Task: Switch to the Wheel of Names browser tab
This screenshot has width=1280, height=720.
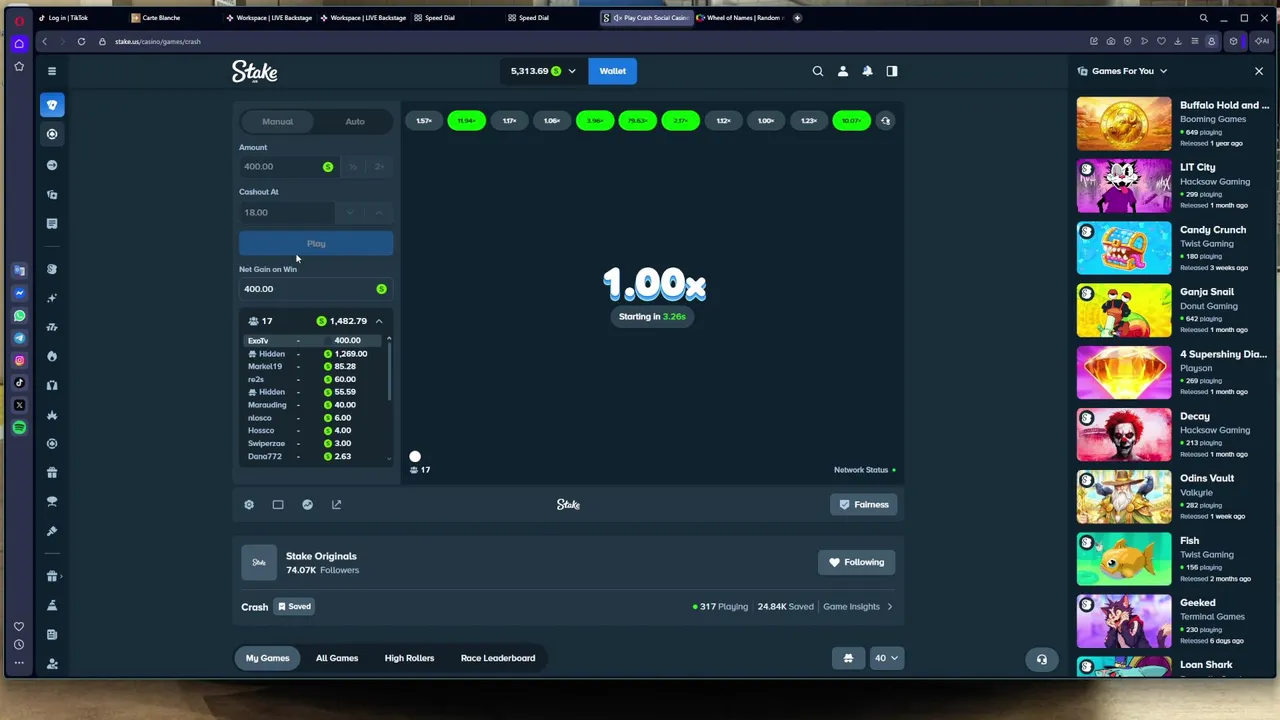Action: click(740, 18)
